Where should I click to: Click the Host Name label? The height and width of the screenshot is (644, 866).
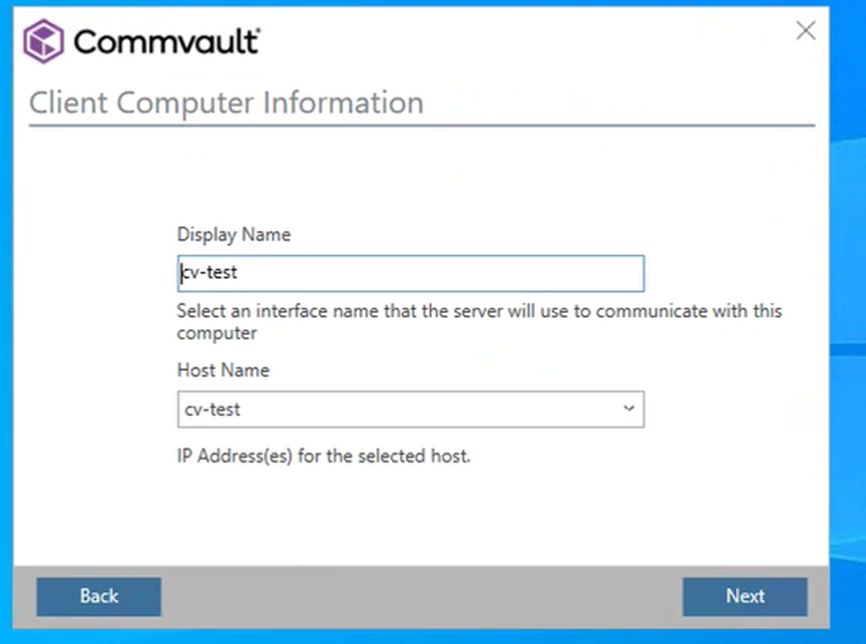(x=223, y=369)
